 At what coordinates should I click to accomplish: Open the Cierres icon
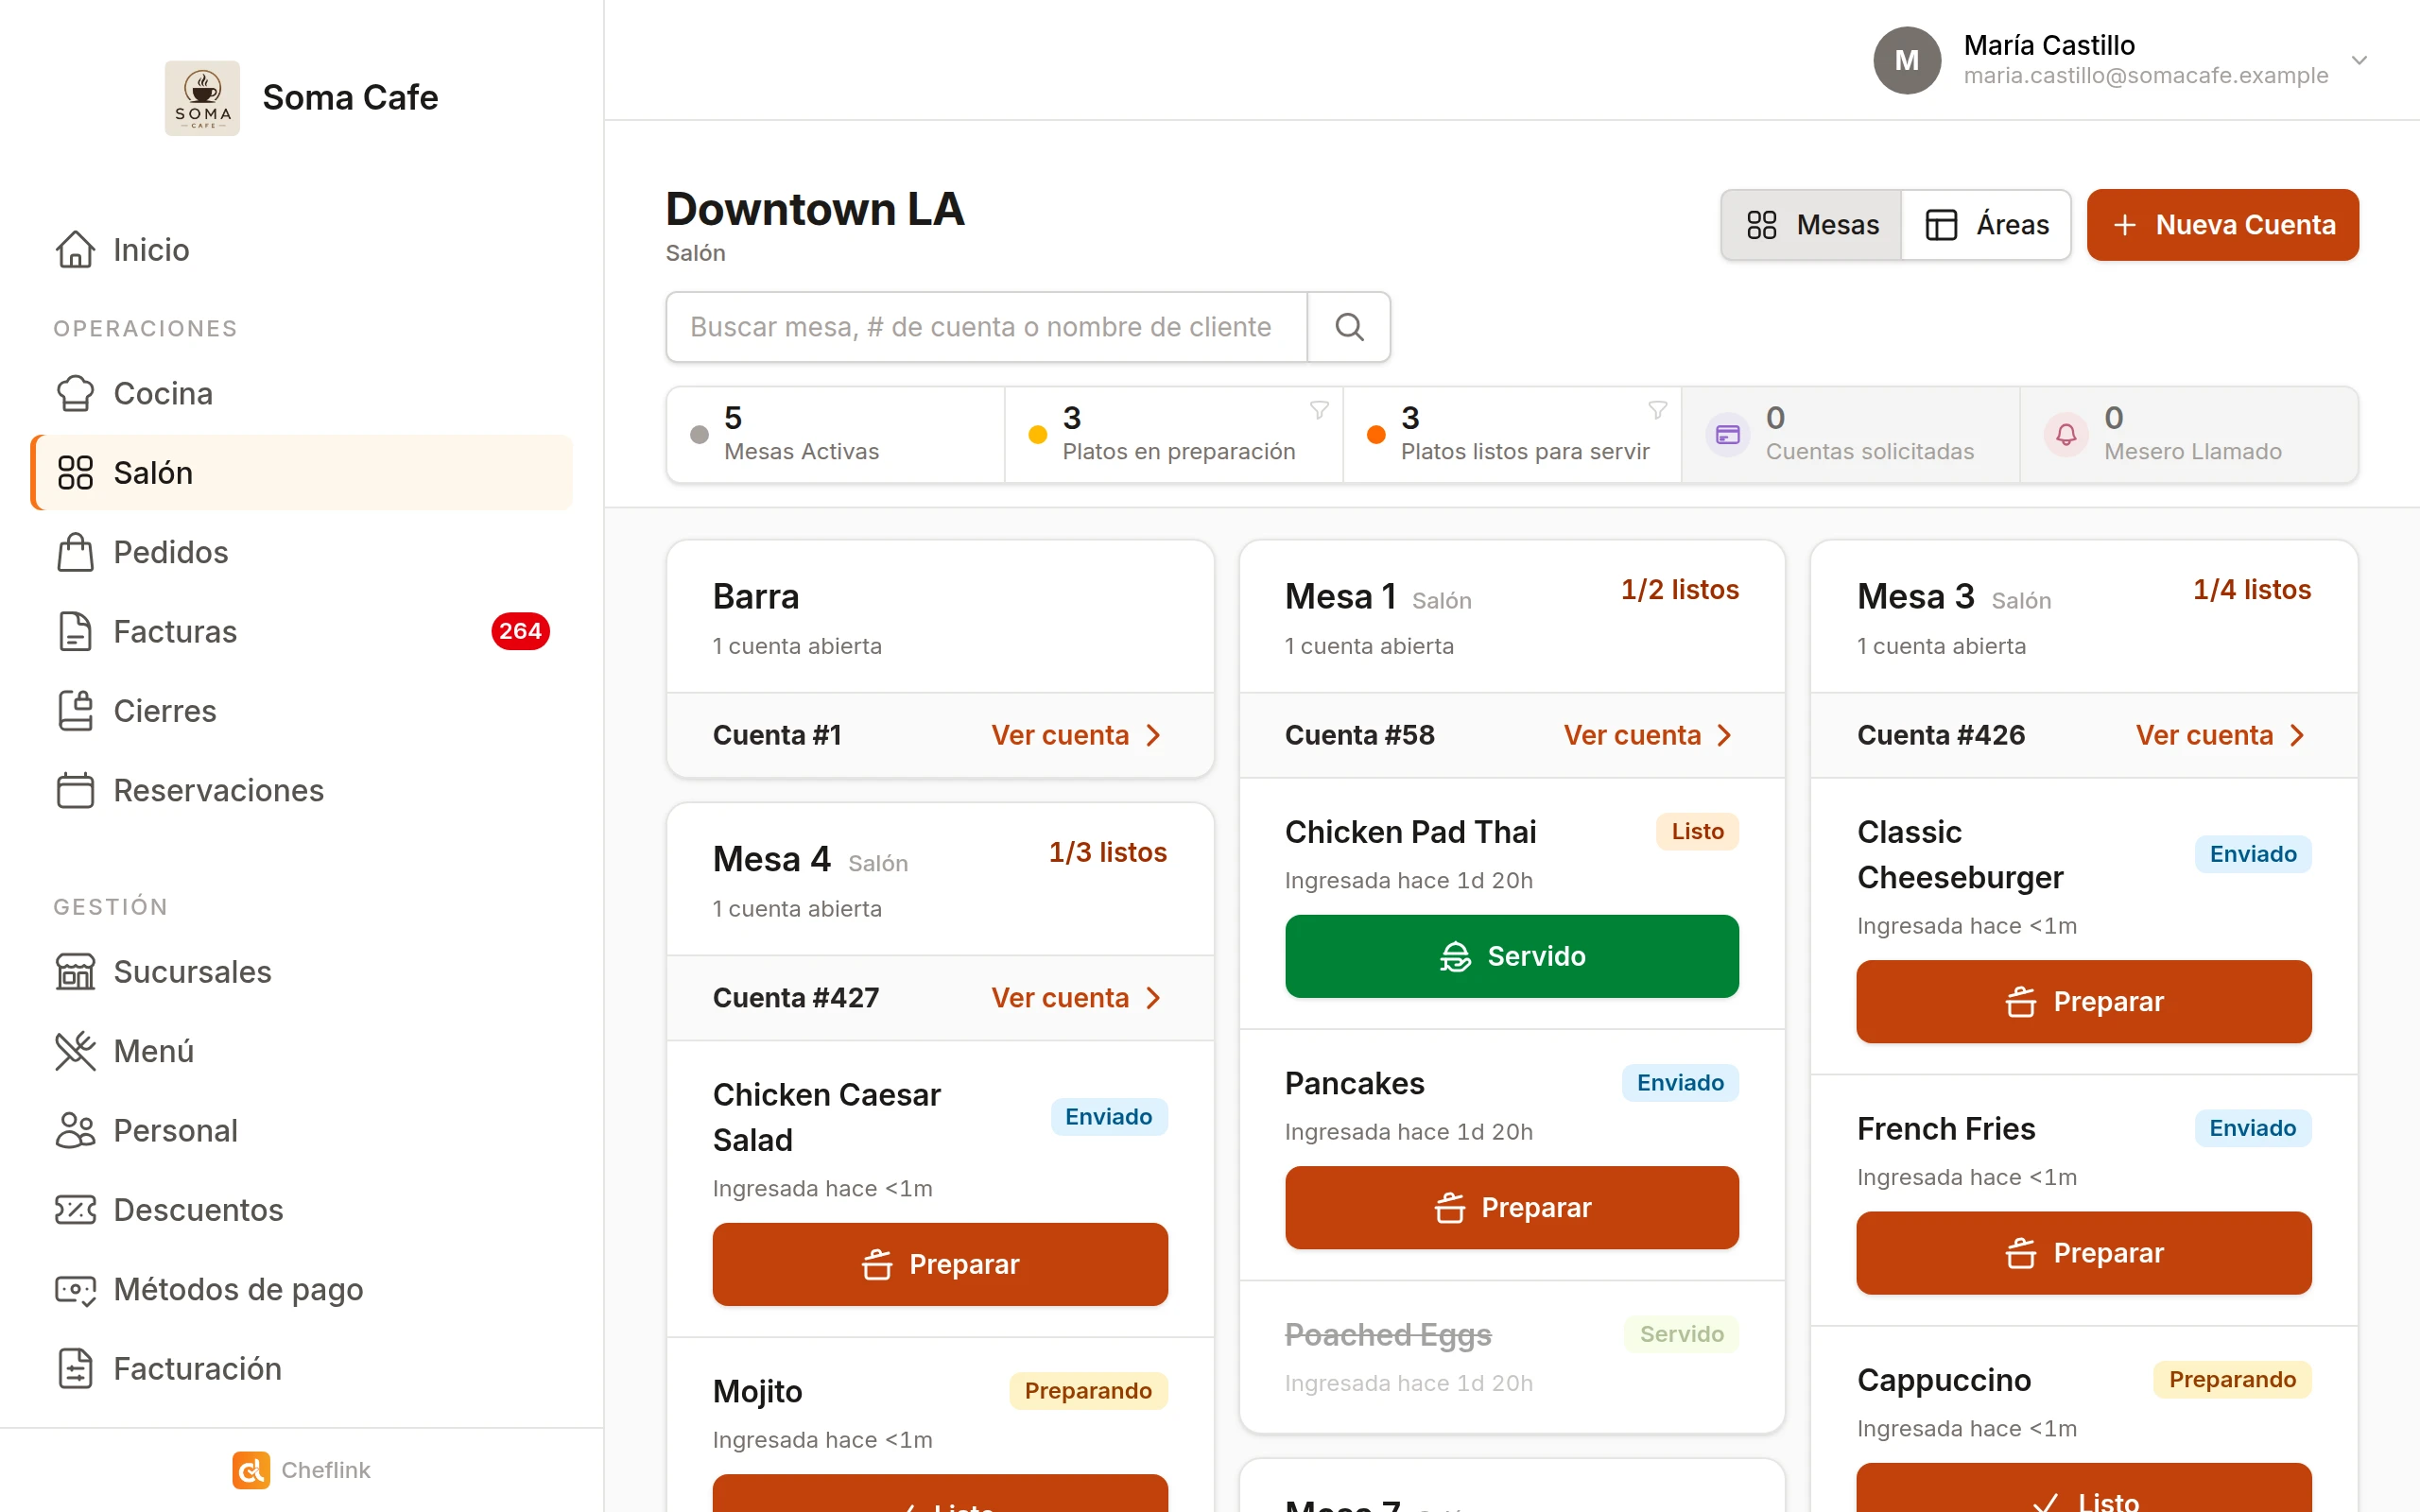[x=75, y=711]
